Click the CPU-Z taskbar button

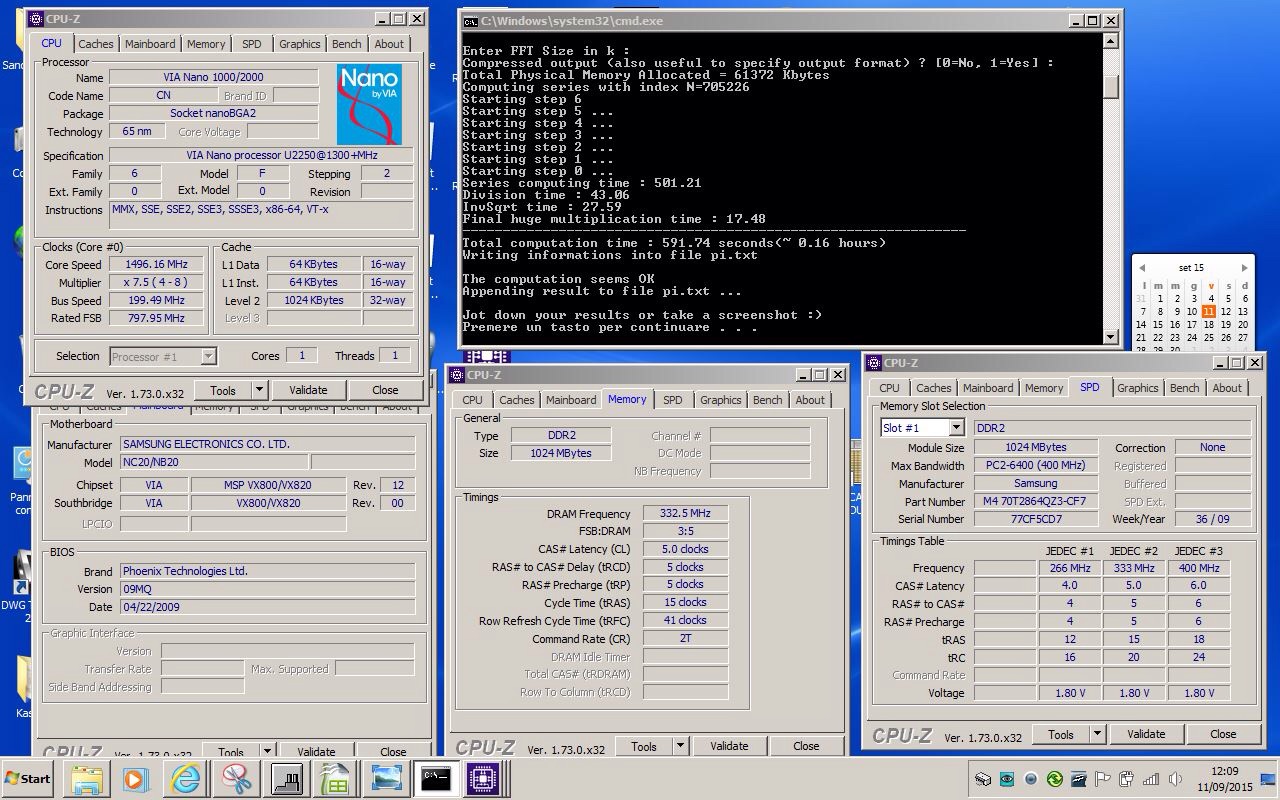coord(484,779)
